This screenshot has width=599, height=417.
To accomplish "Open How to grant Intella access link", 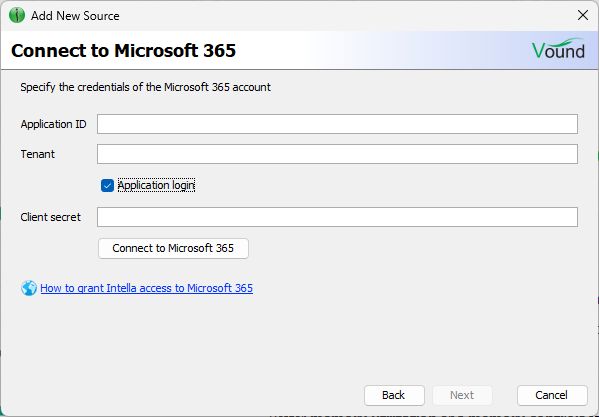I will tap(146, 288).
